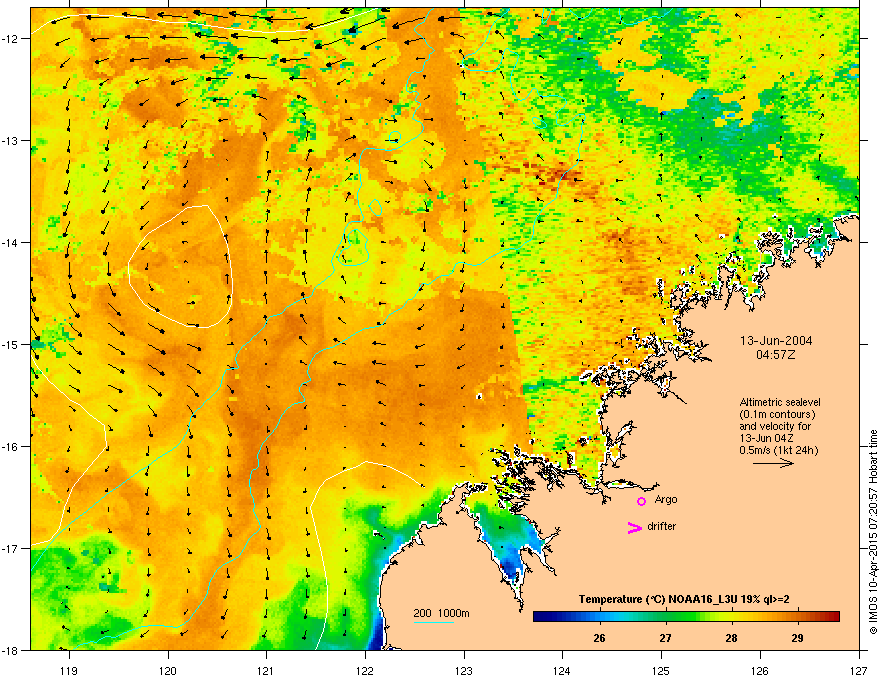Image resolution: width=880 pixels, height=680 pixels.
Task: Click the latitude axis label '-15'
Action: [10, 344]
